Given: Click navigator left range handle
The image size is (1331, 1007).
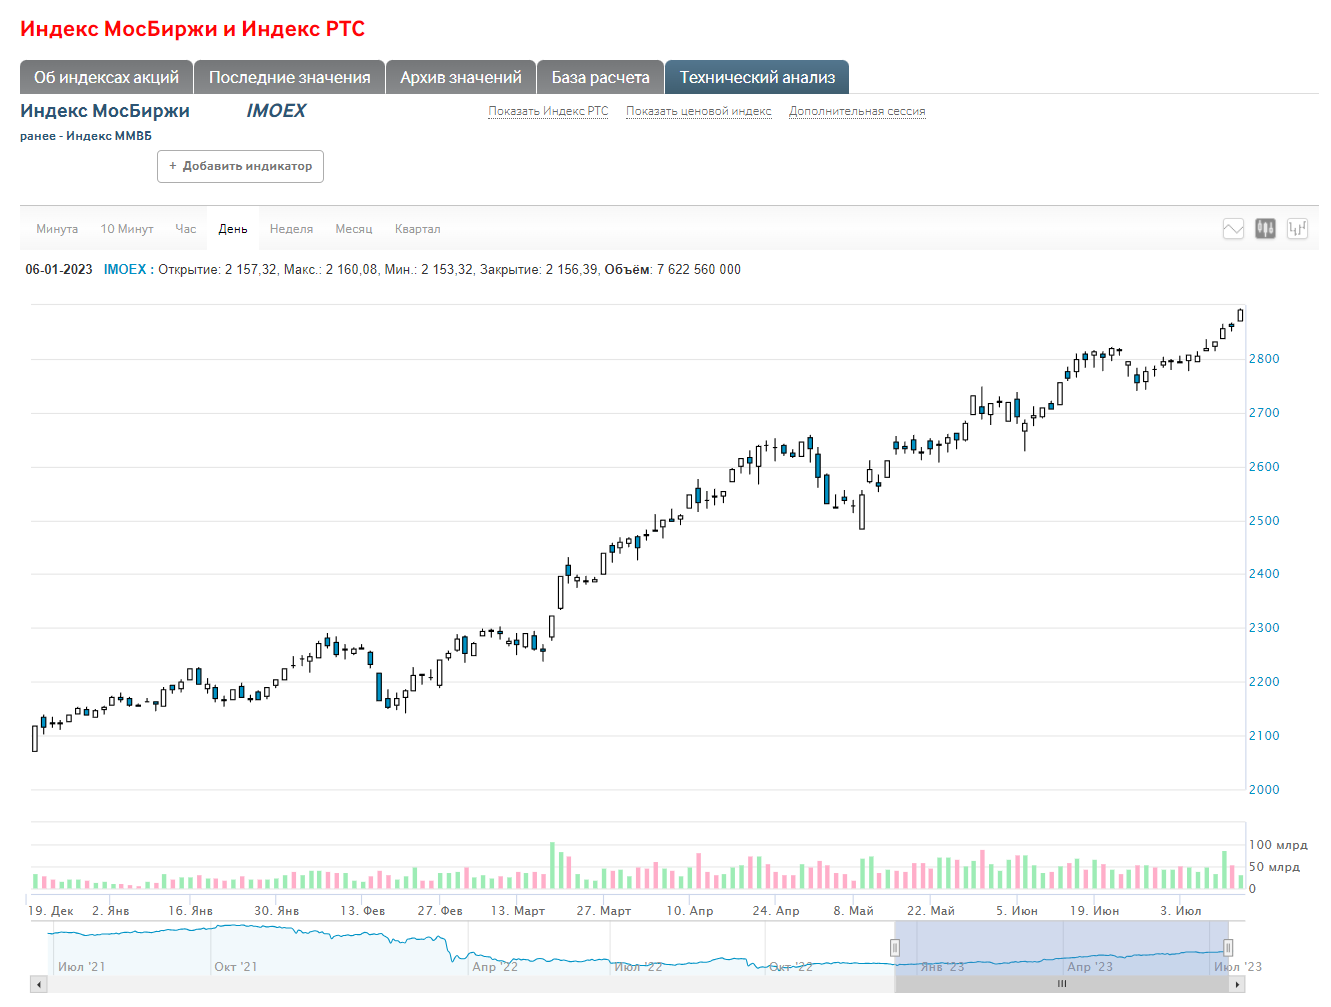Looking at the screenshot, I should tap(895, 948).
